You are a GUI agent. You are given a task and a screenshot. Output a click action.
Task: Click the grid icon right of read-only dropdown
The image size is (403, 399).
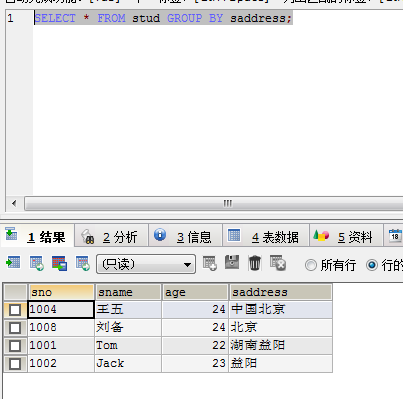210,263
